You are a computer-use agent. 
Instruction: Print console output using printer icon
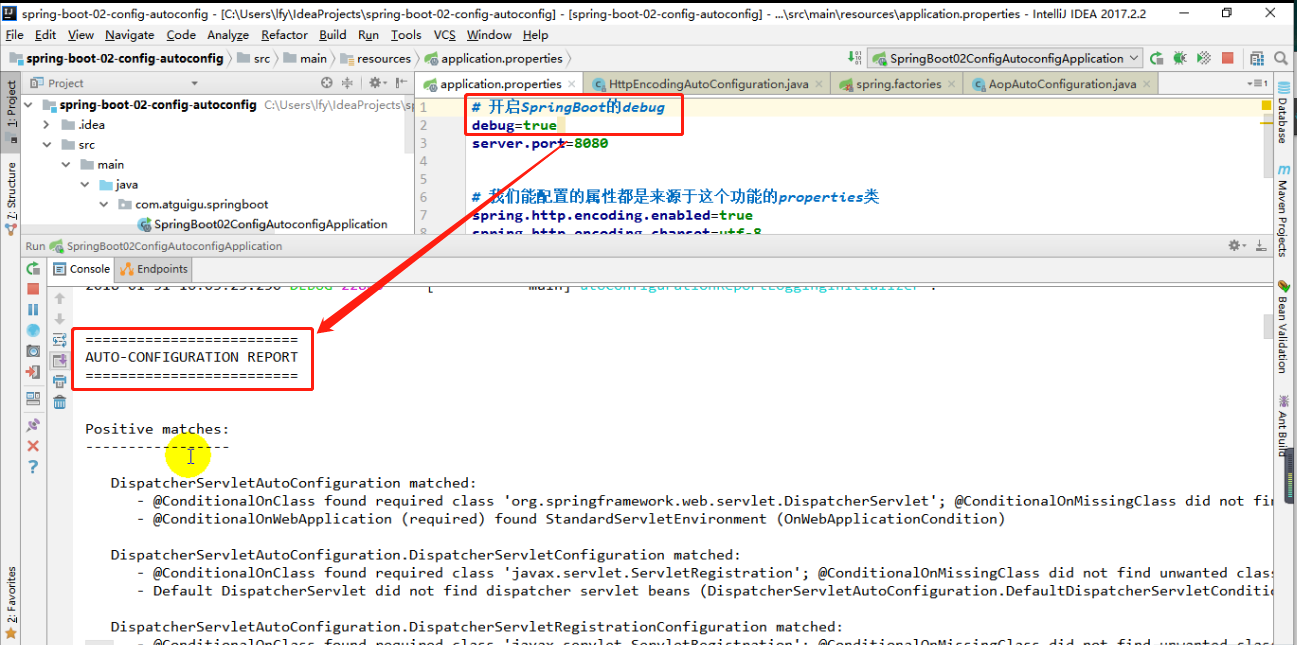click(60, 381)
